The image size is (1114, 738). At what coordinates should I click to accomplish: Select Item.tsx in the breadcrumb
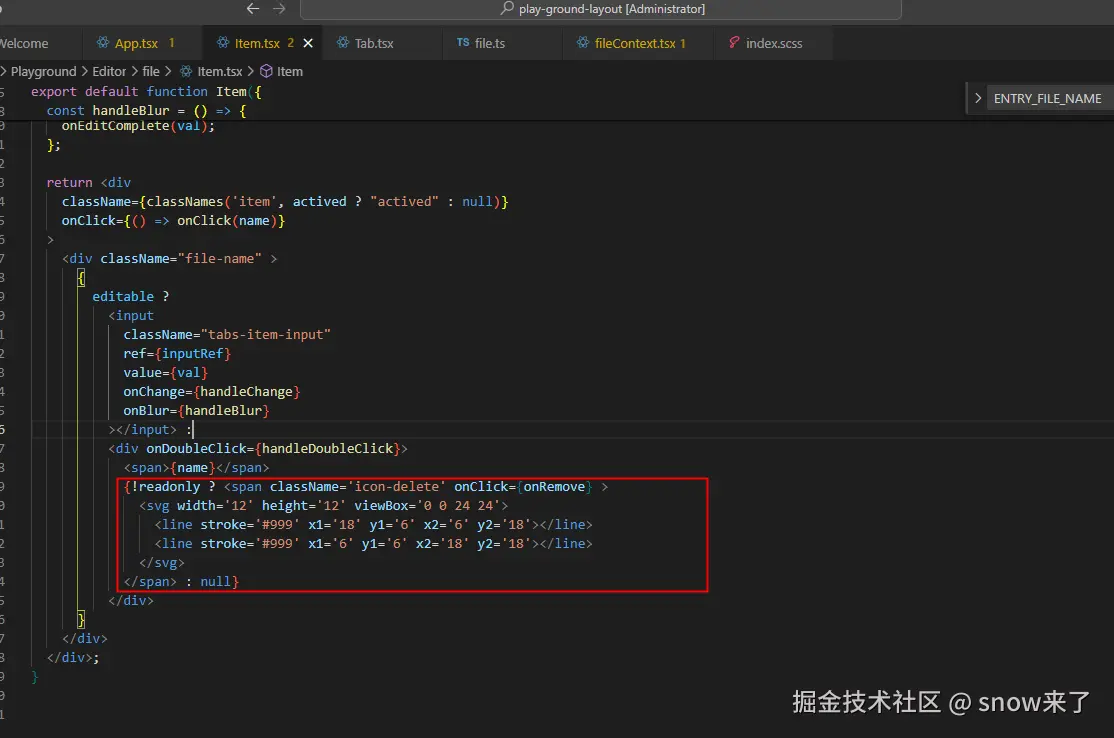[x=220, y=72]
